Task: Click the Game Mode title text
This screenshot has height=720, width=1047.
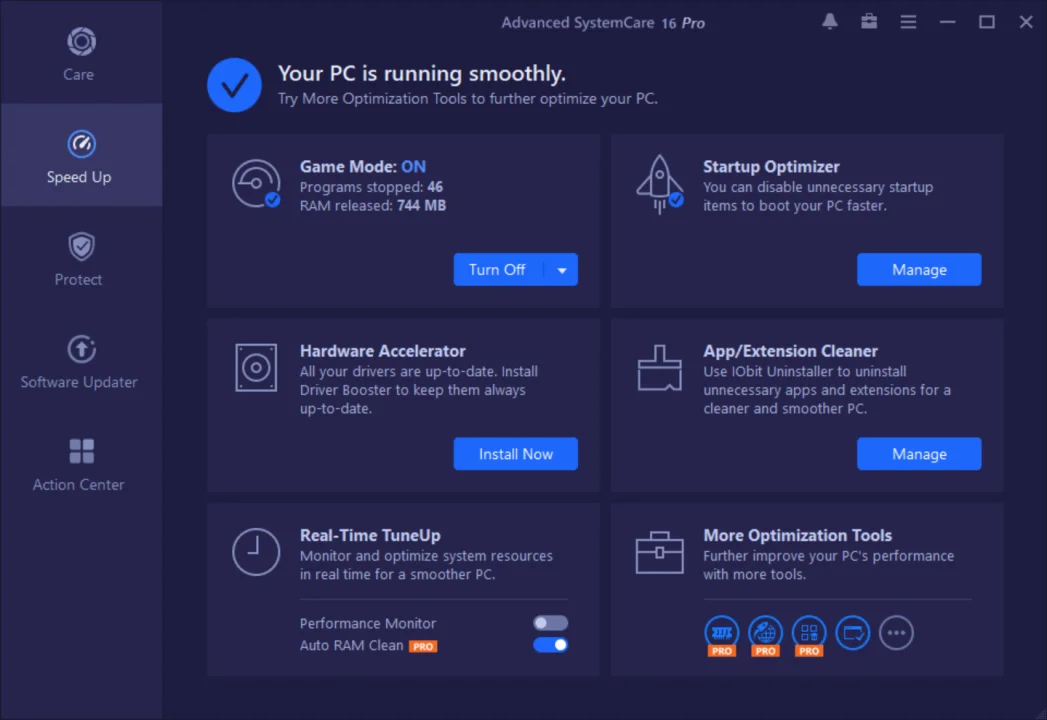Action: click(x=363, y=166)
